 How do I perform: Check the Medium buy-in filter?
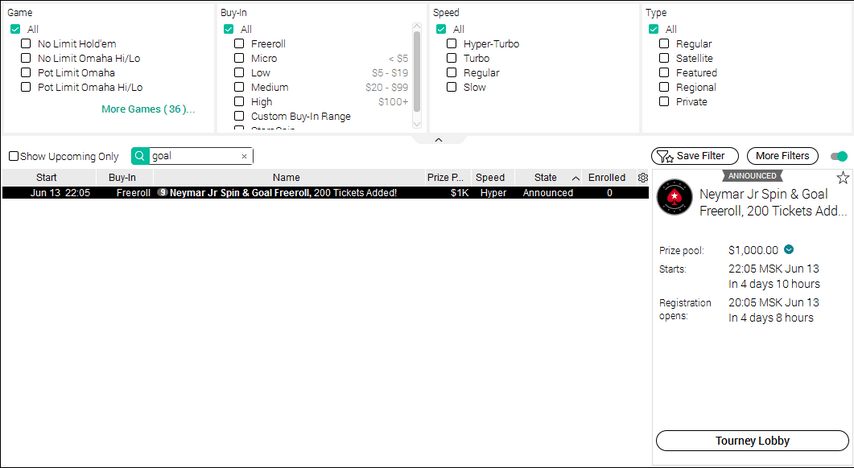click(239, 87)
